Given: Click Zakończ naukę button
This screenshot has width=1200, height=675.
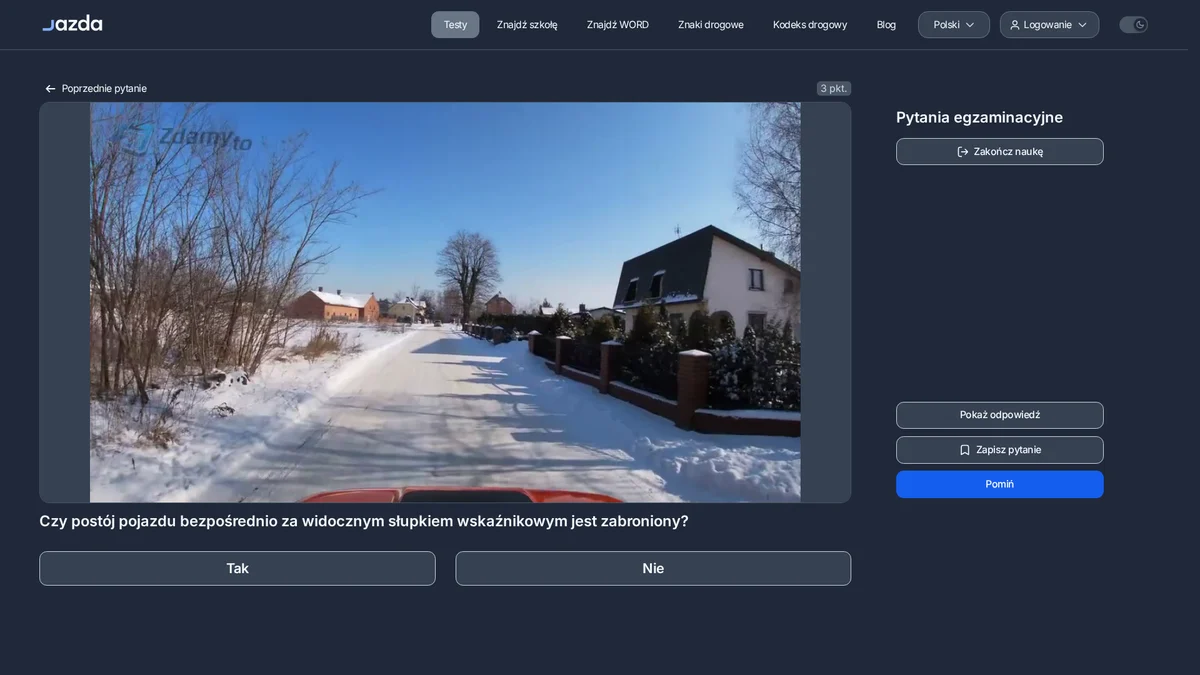Looking at the screenshot, I should [x=1000, y=152].
